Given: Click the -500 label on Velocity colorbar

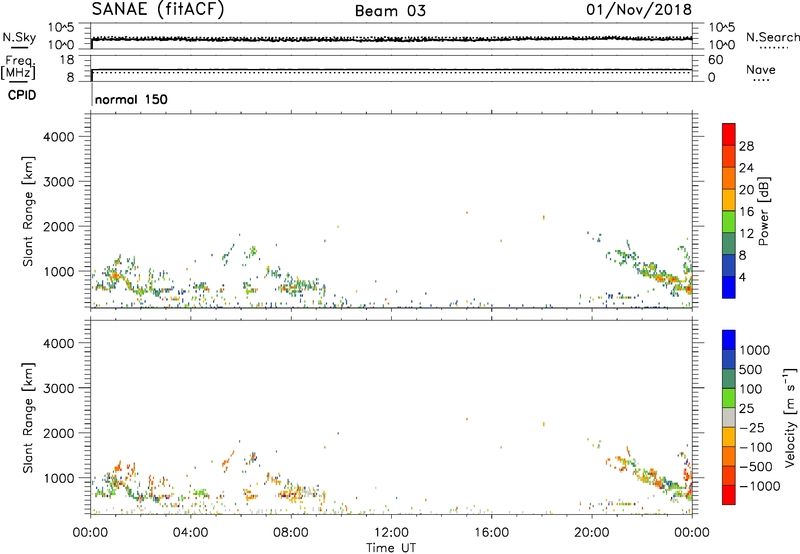Looking at the screenshot, I should point(756,466).
